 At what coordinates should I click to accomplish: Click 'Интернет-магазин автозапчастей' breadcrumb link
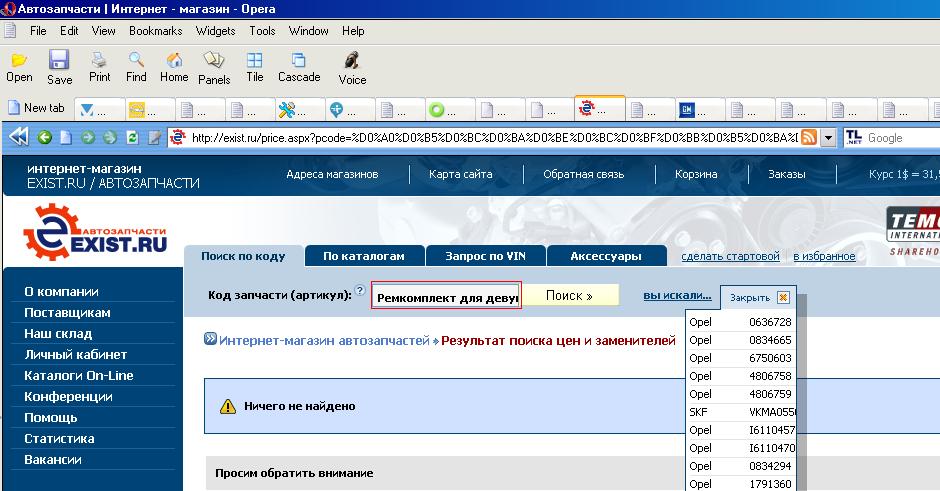324,341
